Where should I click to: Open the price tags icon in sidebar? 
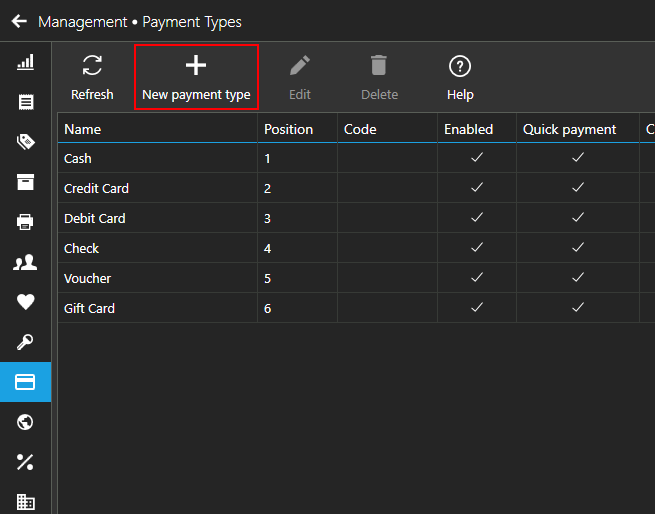coord(25,142)
